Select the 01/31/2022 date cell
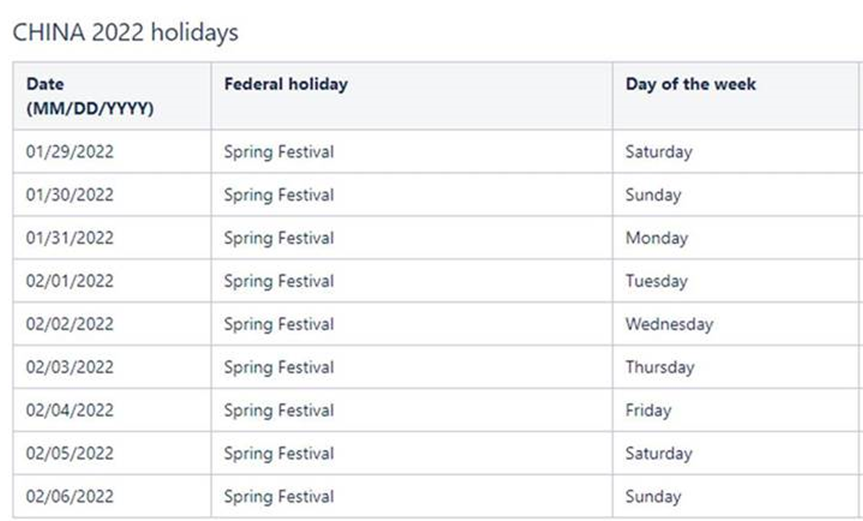The height and width of the screenshot is (521, 863). [70, 238]
